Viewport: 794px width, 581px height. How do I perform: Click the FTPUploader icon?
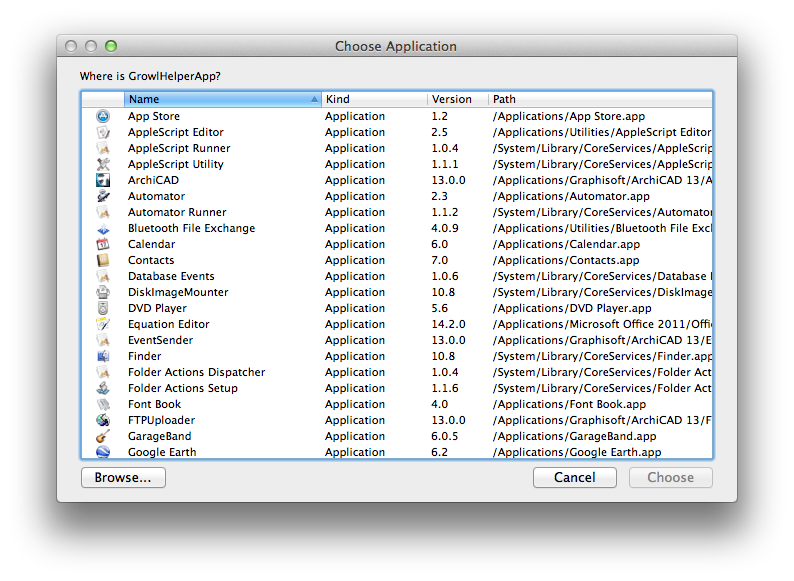103,420
